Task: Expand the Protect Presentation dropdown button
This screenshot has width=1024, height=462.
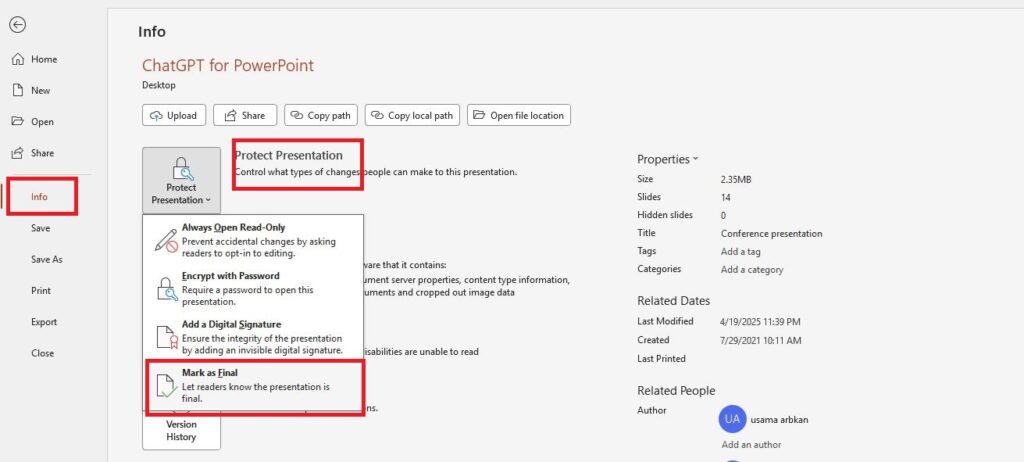Action: [182, 180]
